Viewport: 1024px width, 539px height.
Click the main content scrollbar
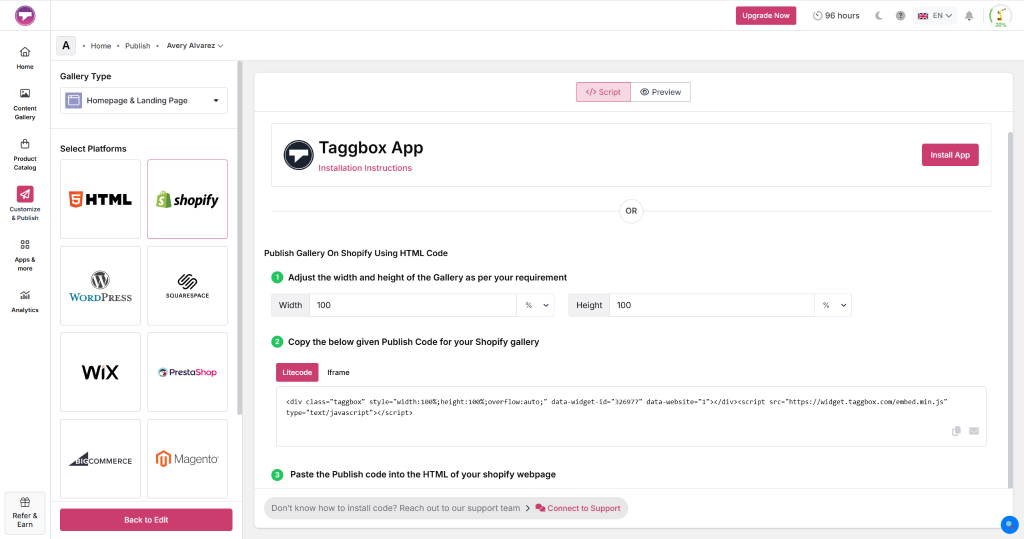1010,310
